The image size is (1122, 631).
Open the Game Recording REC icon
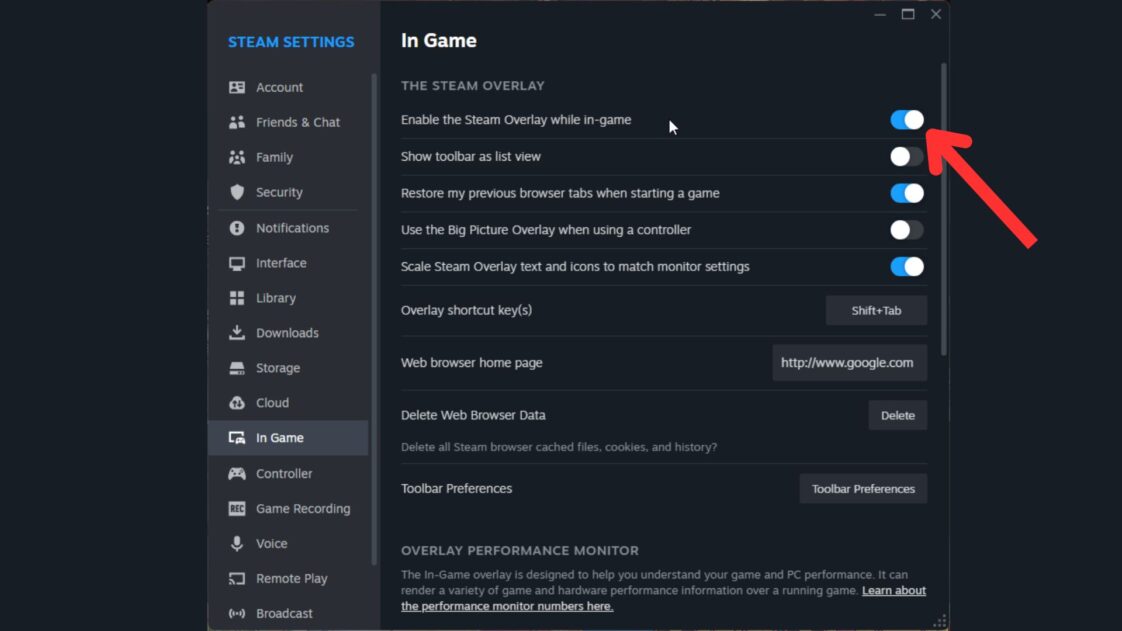click(236, 508)
